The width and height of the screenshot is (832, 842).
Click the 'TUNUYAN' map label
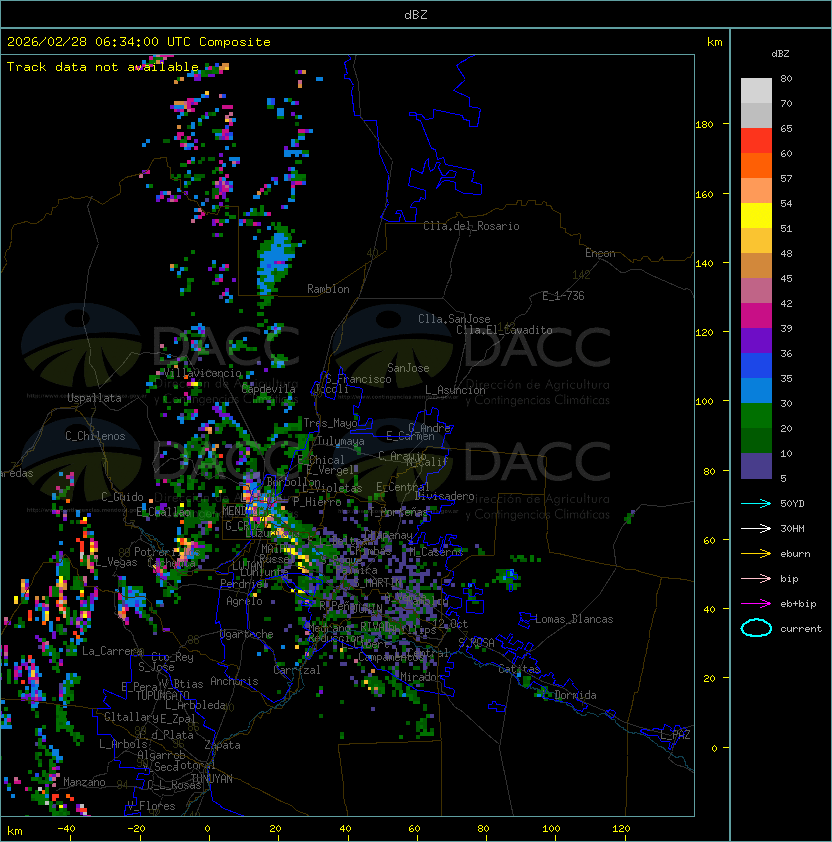[x=212, y=779]
